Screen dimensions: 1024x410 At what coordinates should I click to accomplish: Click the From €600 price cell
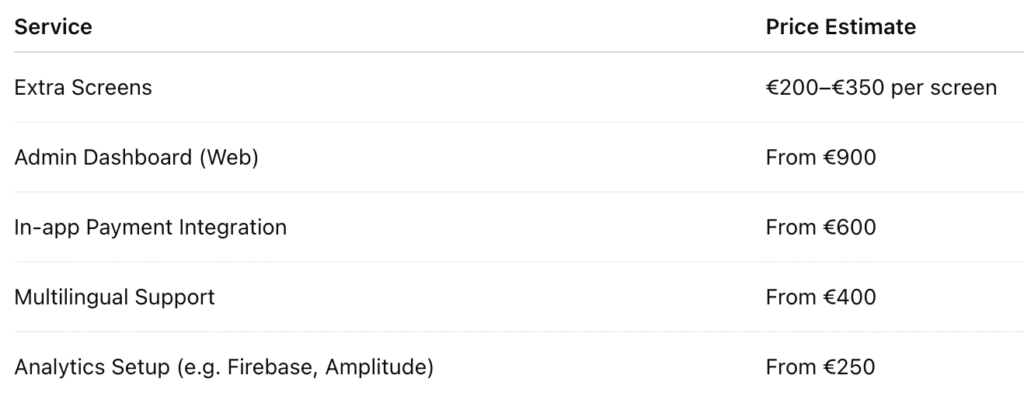point(820,227)
